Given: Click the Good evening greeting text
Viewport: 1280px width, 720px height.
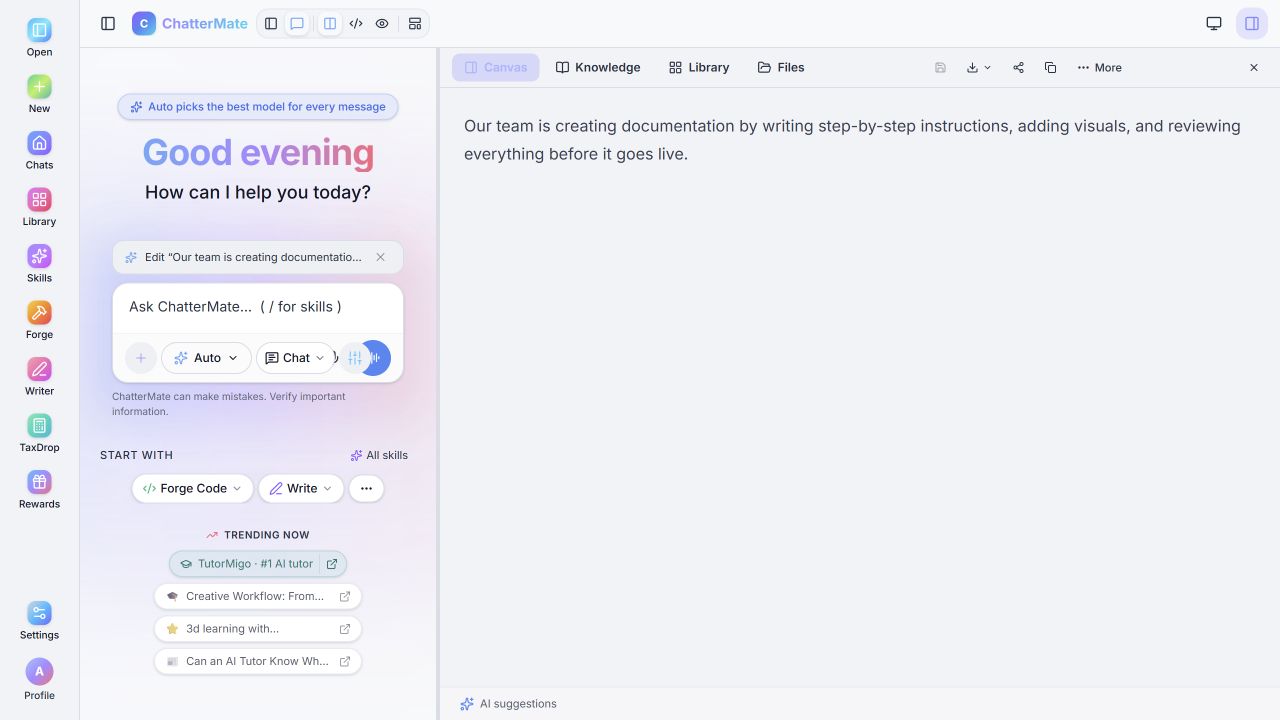Looking at the screenshot, I should [258, 152].
